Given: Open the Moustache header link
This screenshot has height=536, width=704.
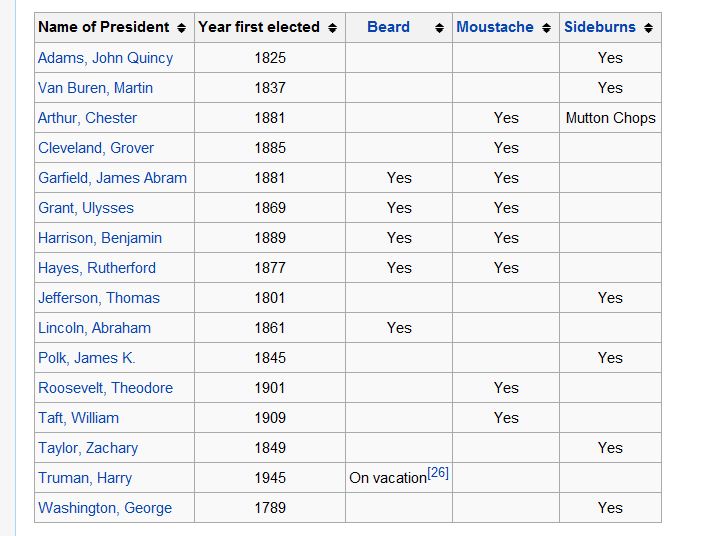Looking at the screenshot, I should (495, 27).
